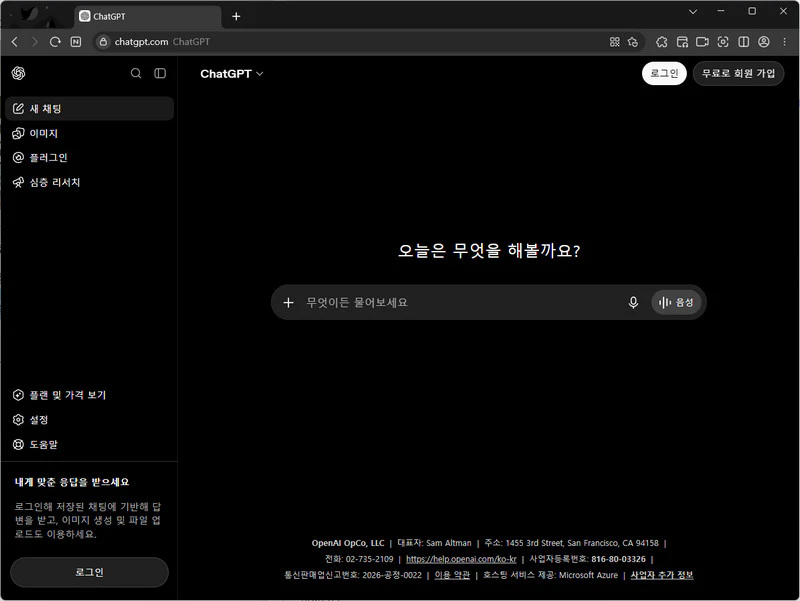Collapse the sidebar with panel icon
The image size is (800, 601).
(x=160, y=73)
